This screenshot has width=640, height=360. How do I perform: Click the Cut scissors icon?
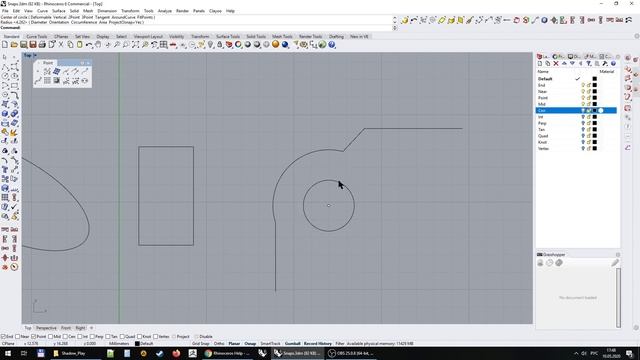[61, 44]
